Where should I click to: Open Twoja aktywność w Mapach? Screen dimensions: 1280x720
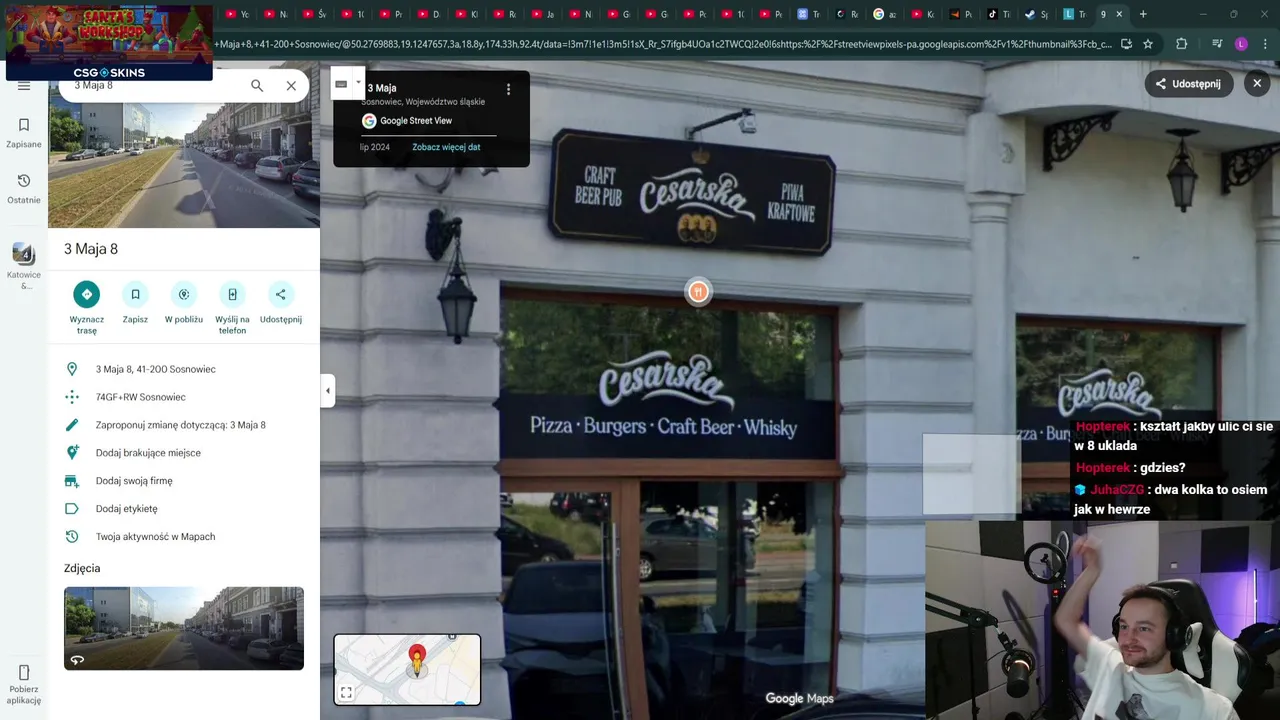184,537
